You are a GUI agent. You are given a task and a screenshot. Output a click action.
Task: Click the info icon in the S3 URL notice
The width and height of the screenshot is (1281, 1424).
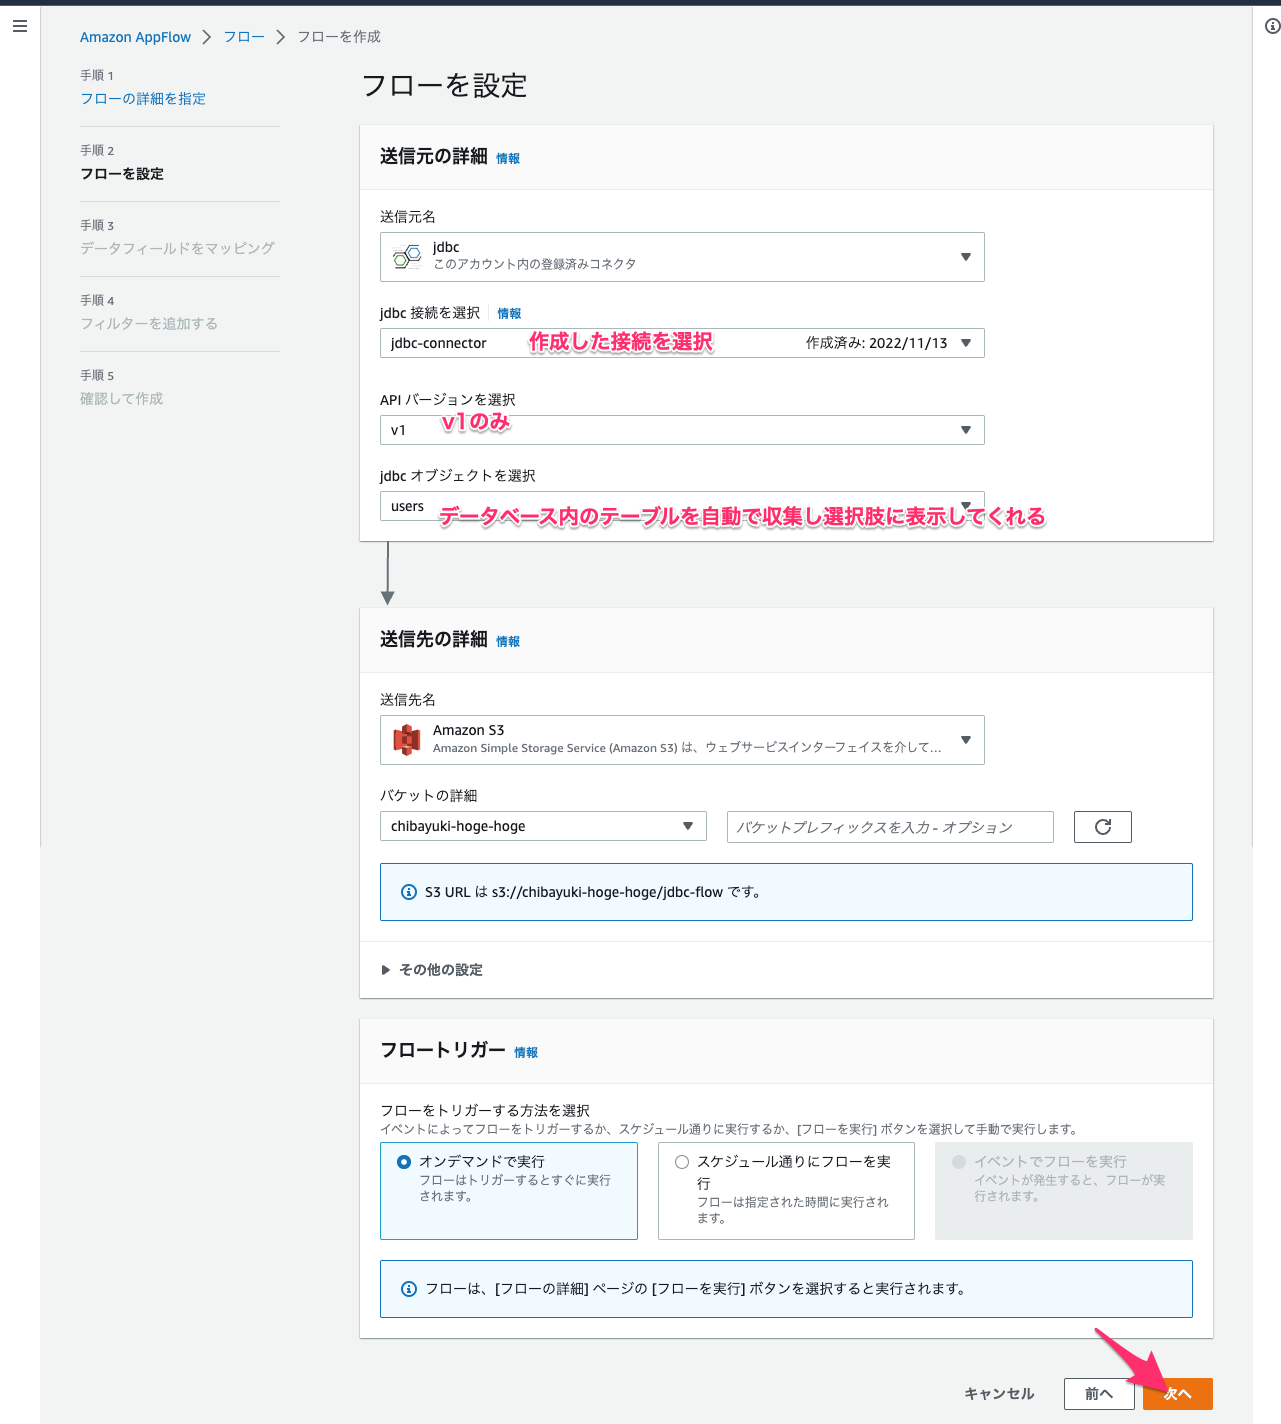[408, 892]
